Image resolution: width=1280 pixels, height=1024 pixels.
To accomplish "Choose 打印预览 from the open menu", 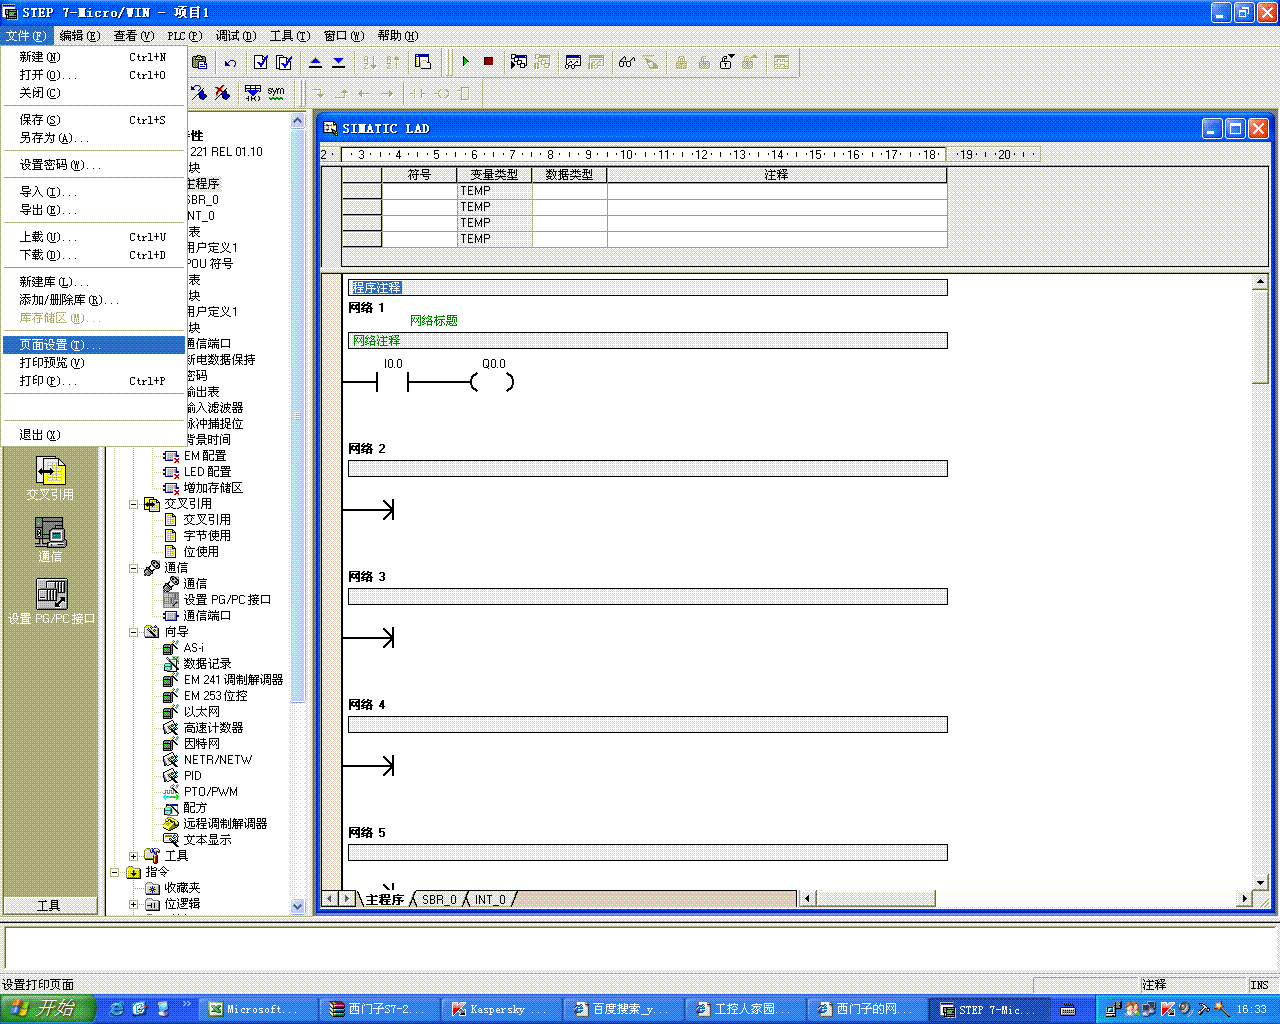I will tap(52, 363).
